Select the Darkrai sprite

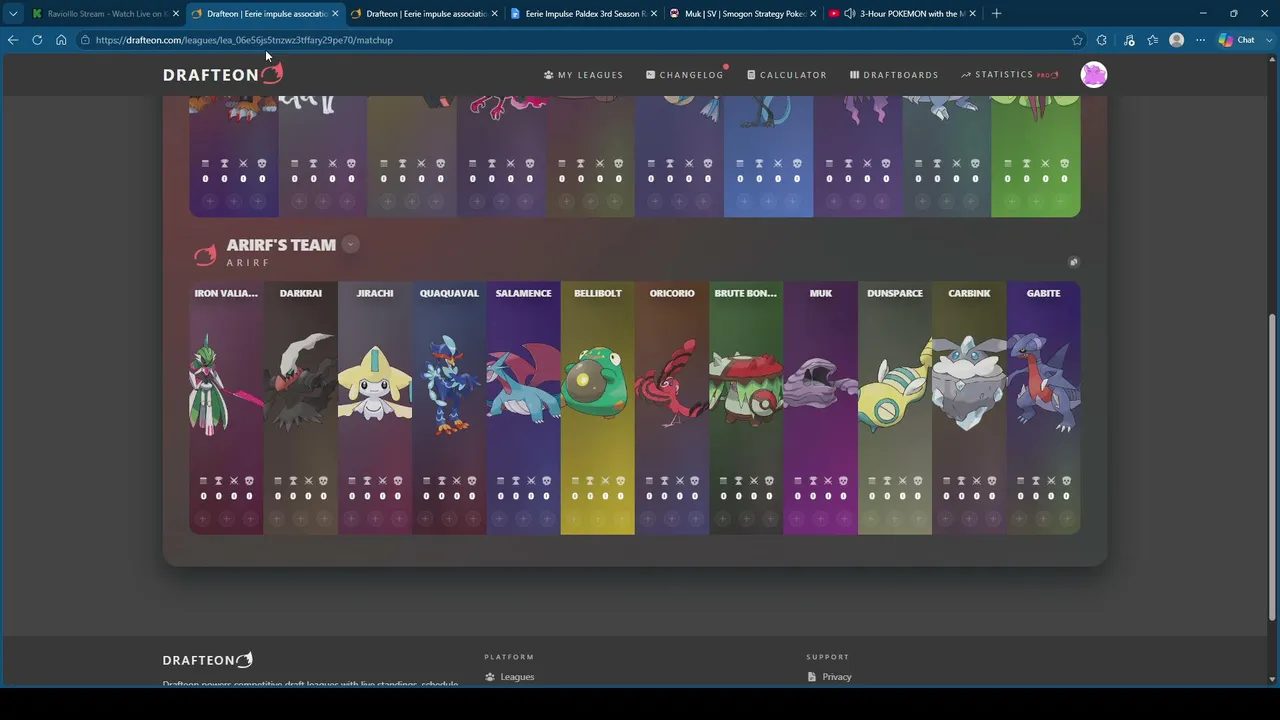point(300,383)
